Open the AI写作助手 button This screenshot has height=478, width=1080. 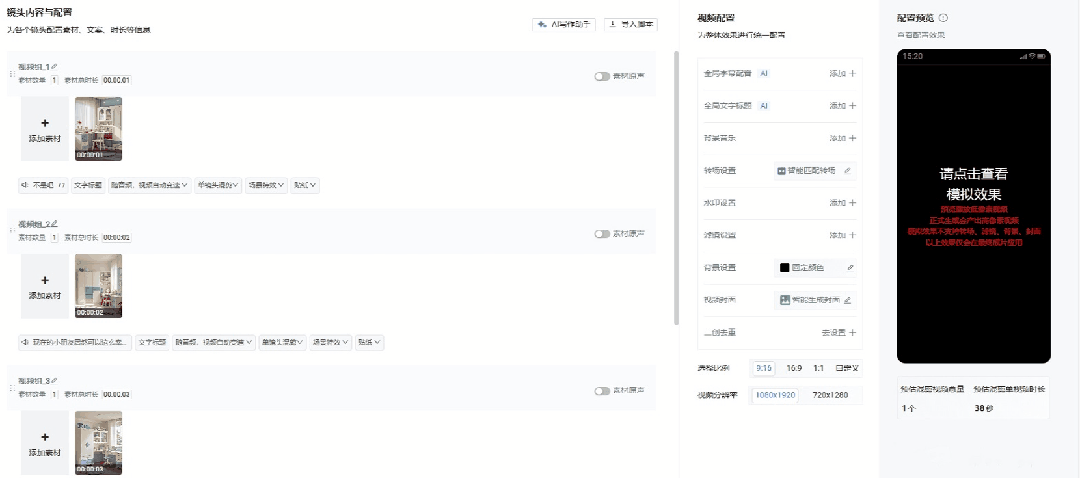click(566, 23)
